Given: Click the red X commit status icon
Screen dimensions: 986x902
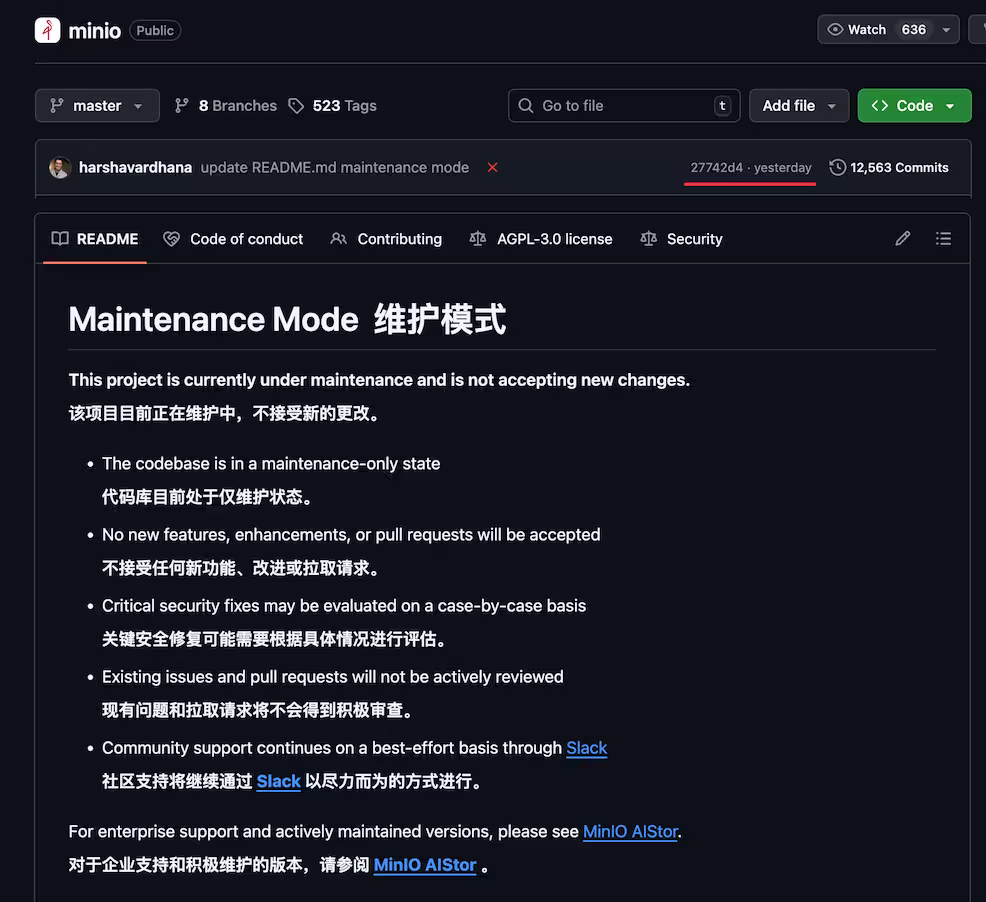Looking at the screenshot, I should click(x=492, y=168).
